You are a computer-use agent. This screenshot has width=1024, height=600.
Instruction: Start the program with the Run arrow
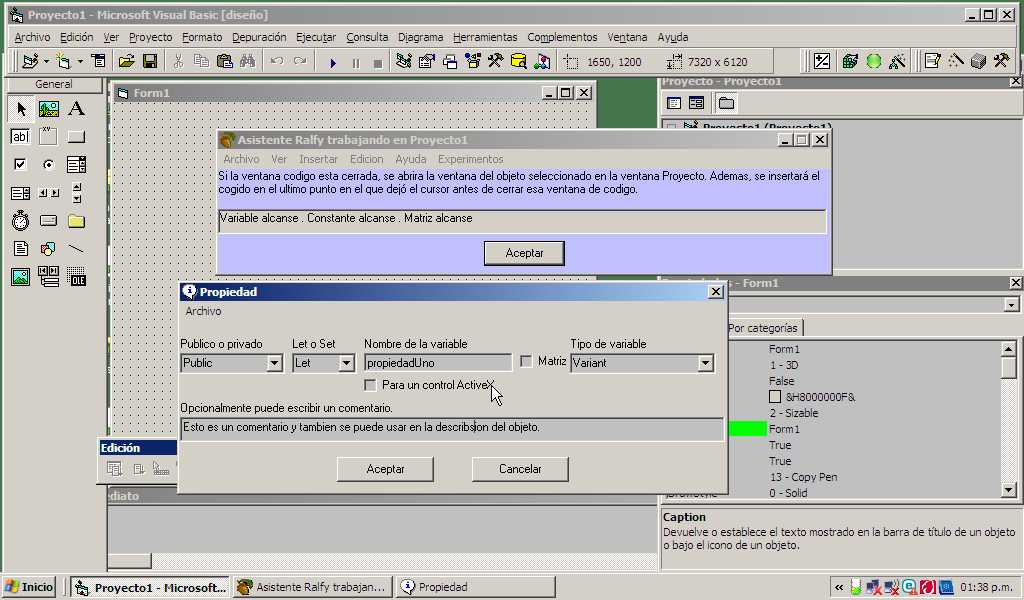point(332,63)
